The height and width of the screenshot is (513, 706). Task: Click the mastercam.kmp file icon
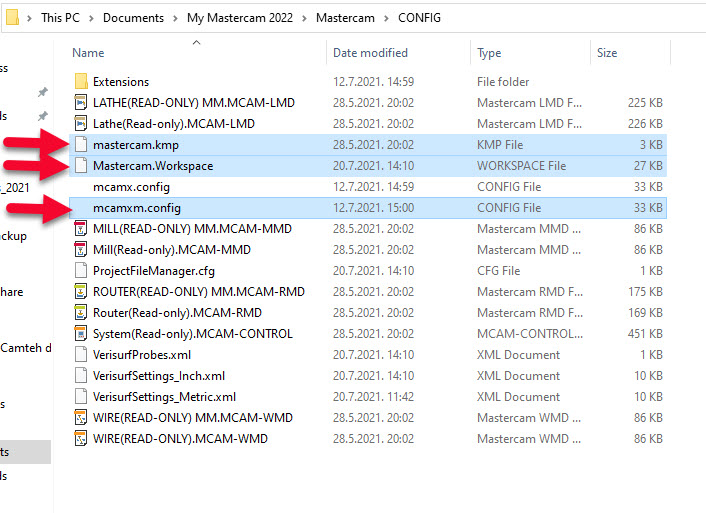click(x=81, y=145)
